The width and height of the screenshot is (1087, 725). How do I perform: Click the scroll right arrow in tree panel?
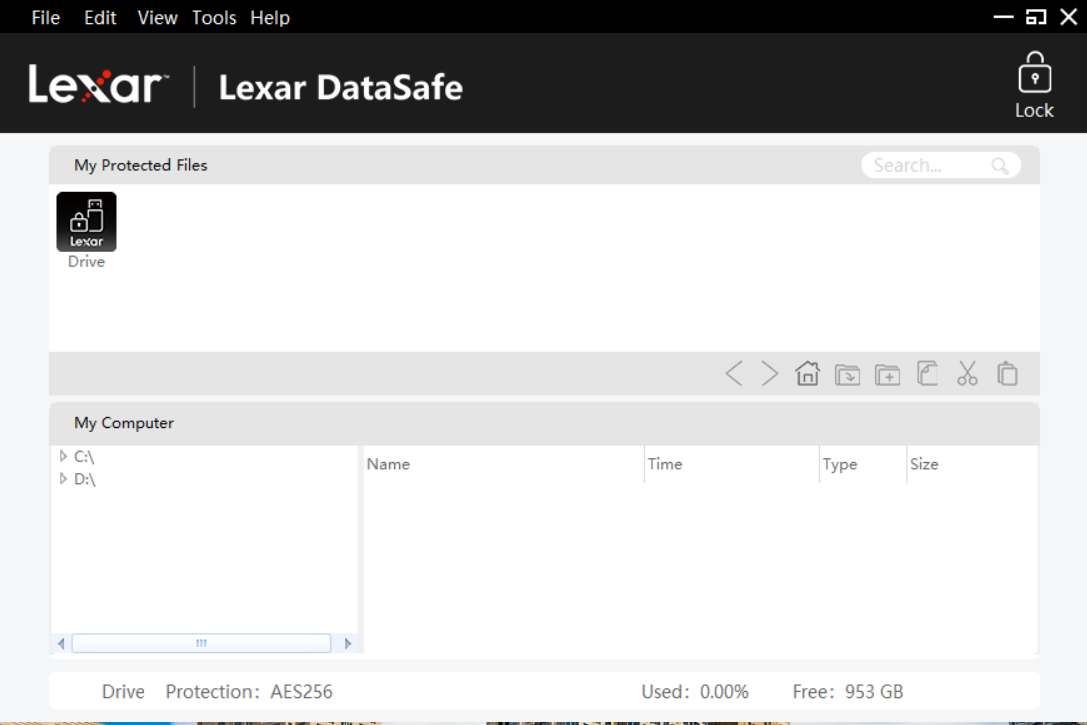click(348, 643)
